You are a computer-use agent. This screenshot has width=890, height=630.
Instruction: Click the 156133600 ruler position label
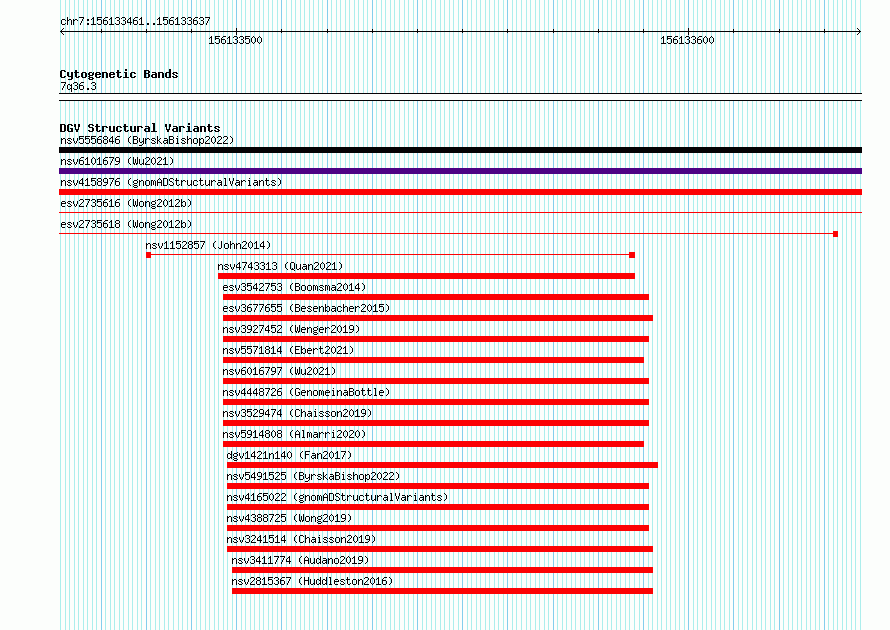[x=687, y=40]
